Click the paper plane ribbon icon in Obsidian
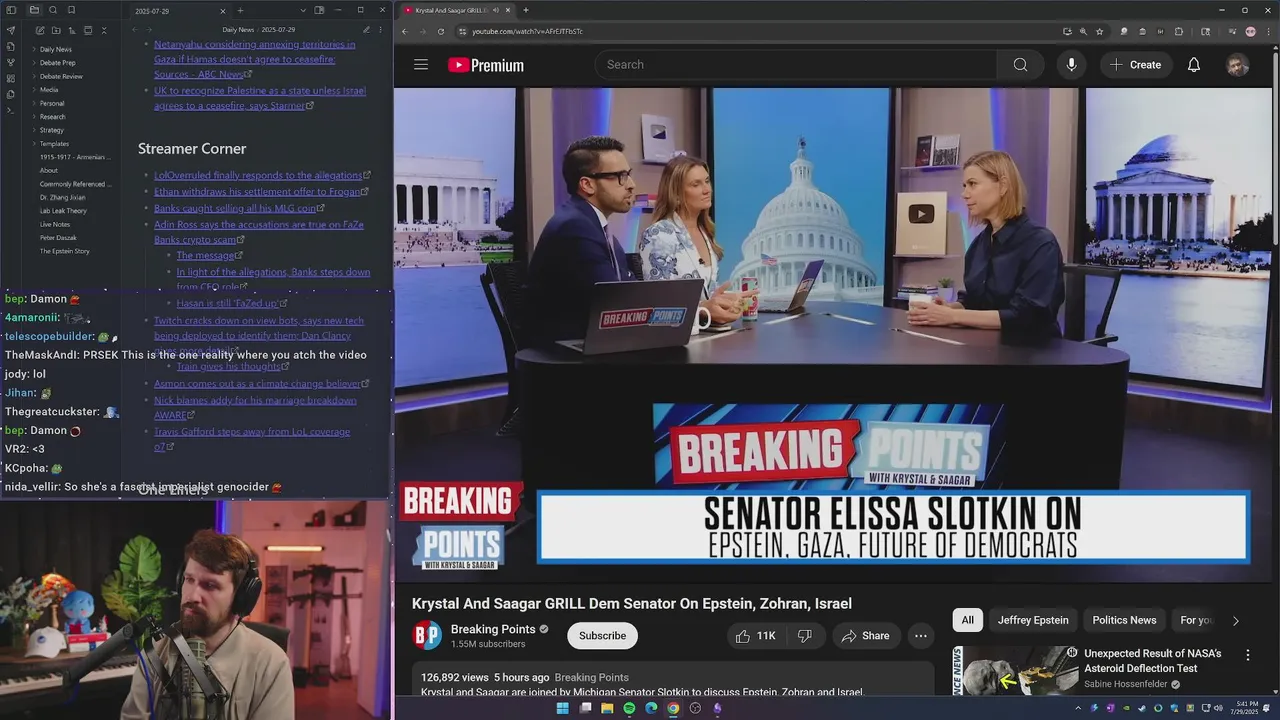1280x720 pixels. (x=11, y=30)
